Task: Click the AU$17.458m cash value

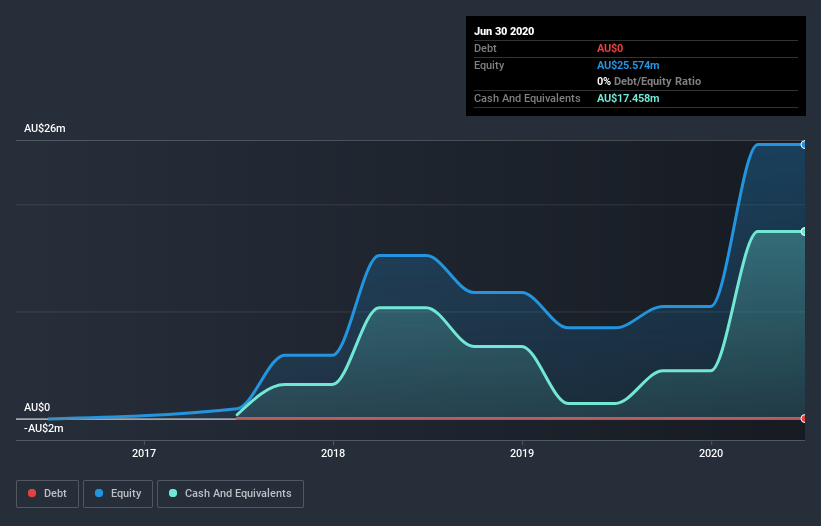Action: tap(628, 98)
